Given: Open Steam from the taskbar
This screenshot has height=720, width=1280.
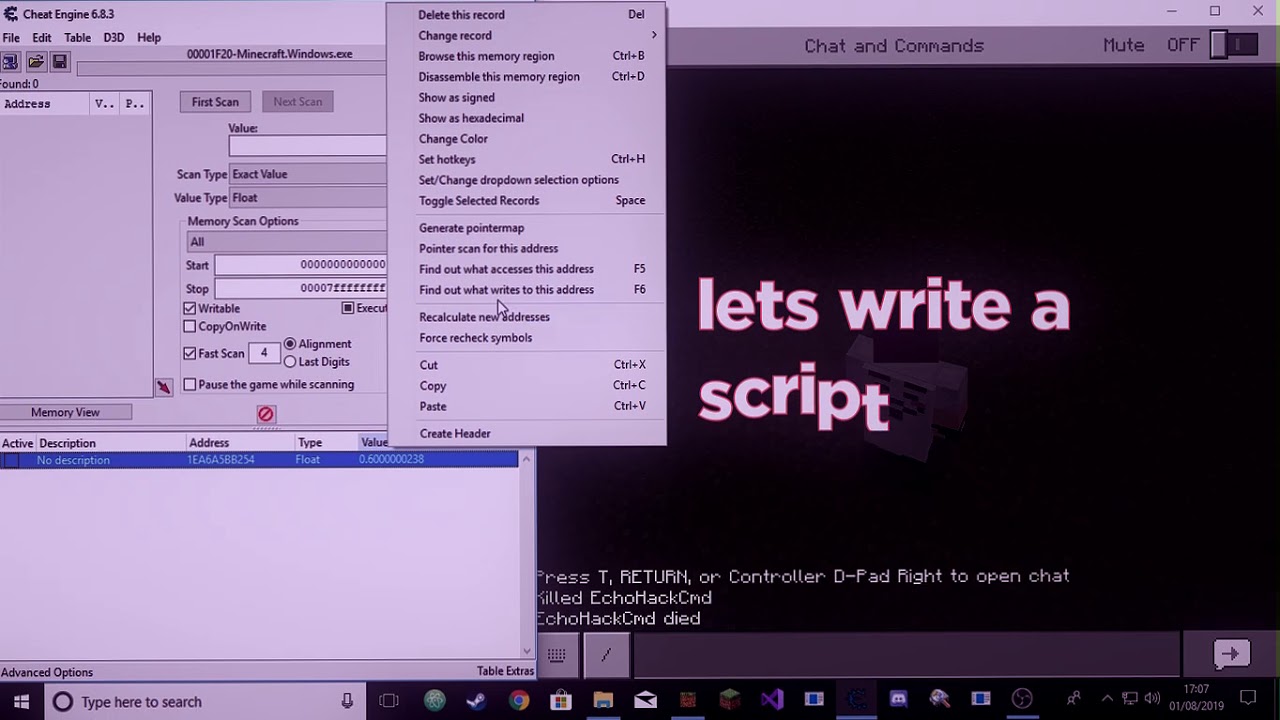Looking at the screenshot, I should [x=476, y=701].
